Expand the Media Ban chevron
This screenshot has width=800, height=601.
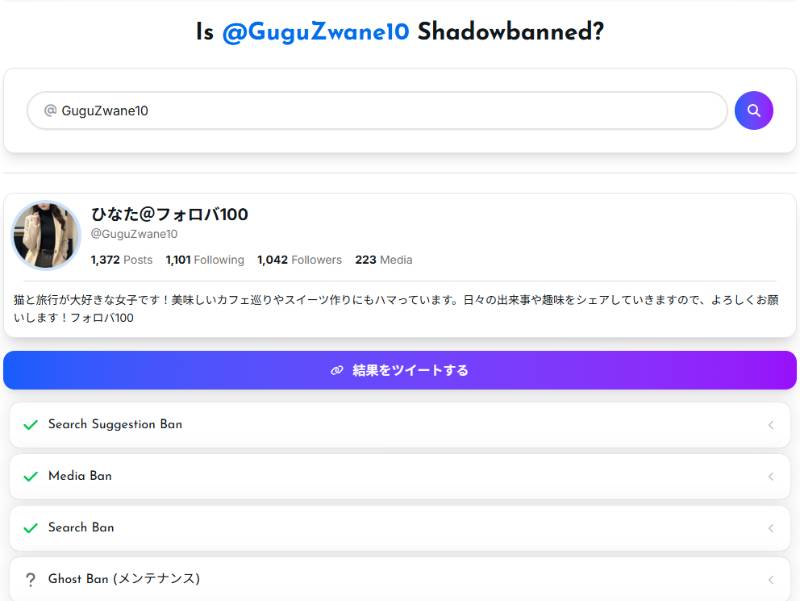tap(771, 477)
